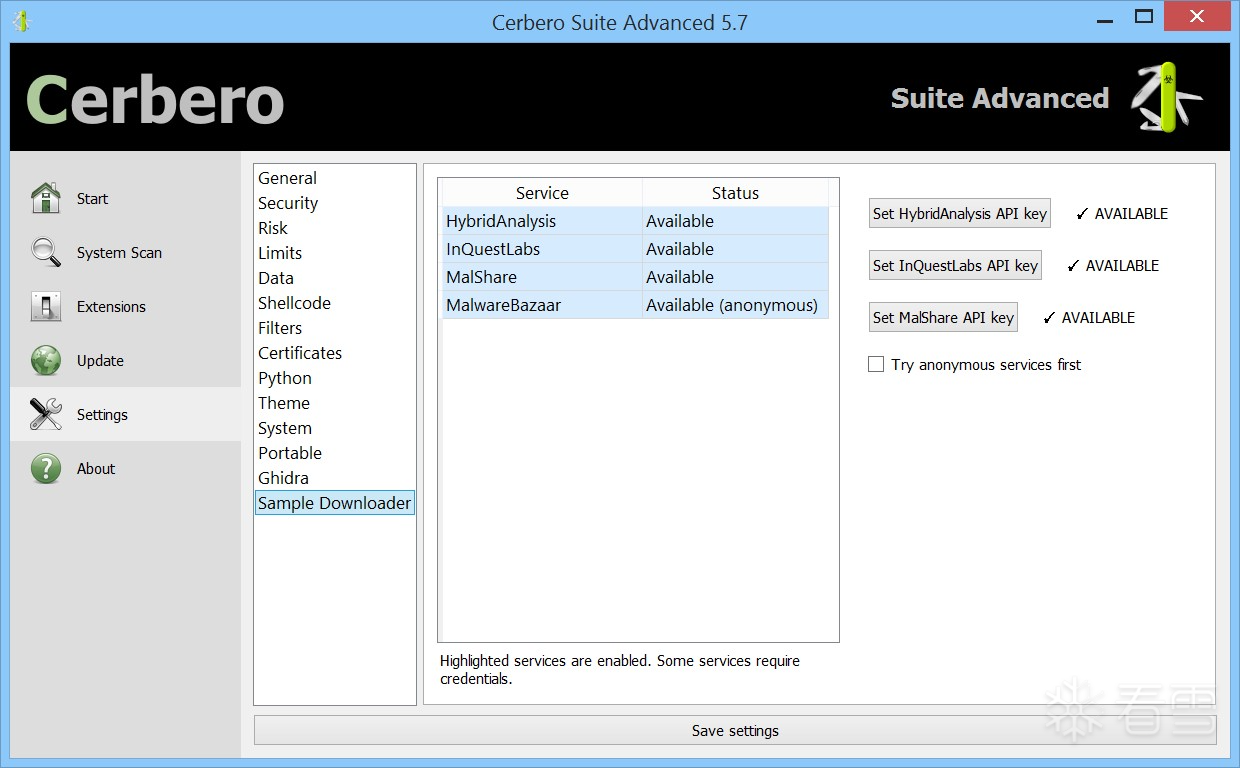
Task: Click the Start house icon
Action: 46,198
